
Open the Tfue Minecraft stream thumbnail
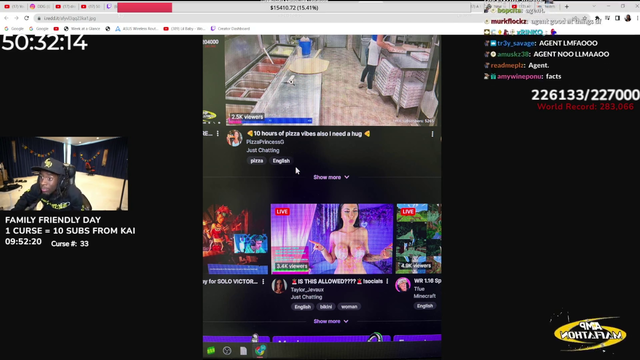pyautogui.click(x=419, y=239)
